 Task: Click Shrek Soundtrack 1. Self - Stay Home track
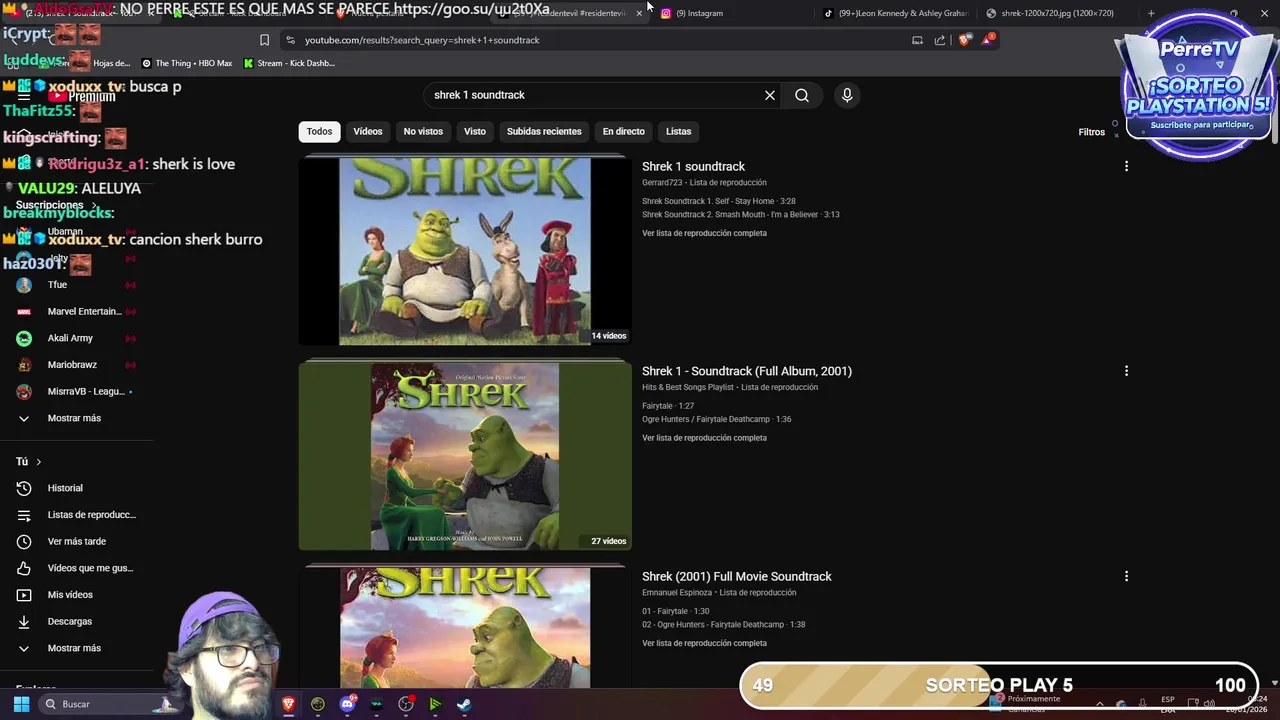click(719, 201)
